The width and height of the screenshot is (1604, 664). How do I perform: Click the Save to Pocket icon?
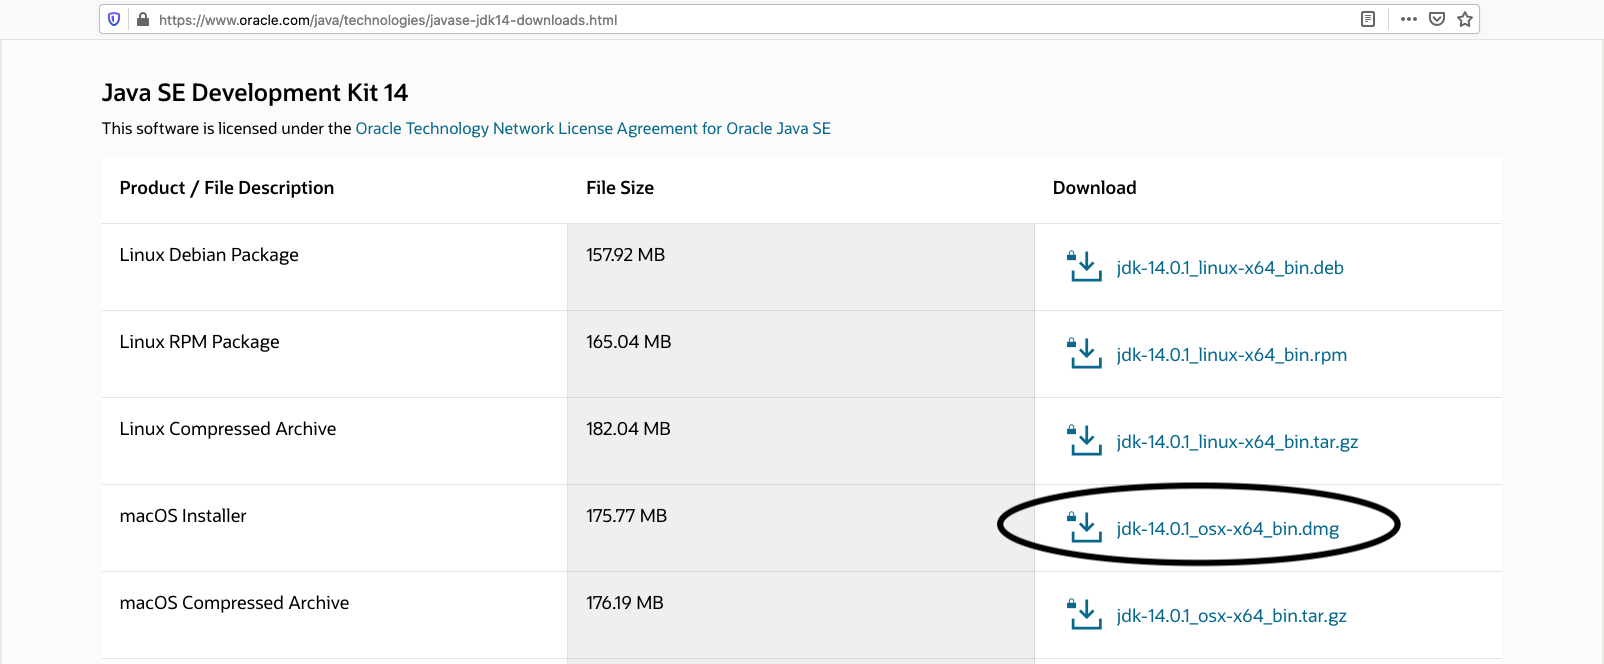1437,19
